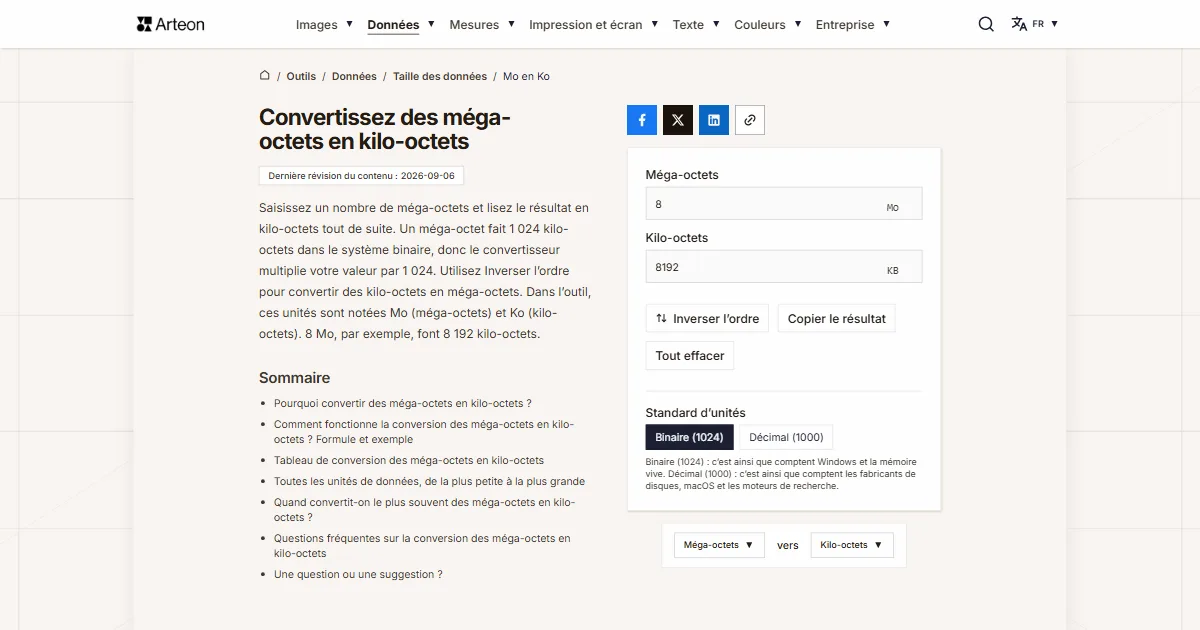1200x630 pixels.
Task: Open 'Quand convertit-on le plus souvent' link
Action: coord(425,510)
